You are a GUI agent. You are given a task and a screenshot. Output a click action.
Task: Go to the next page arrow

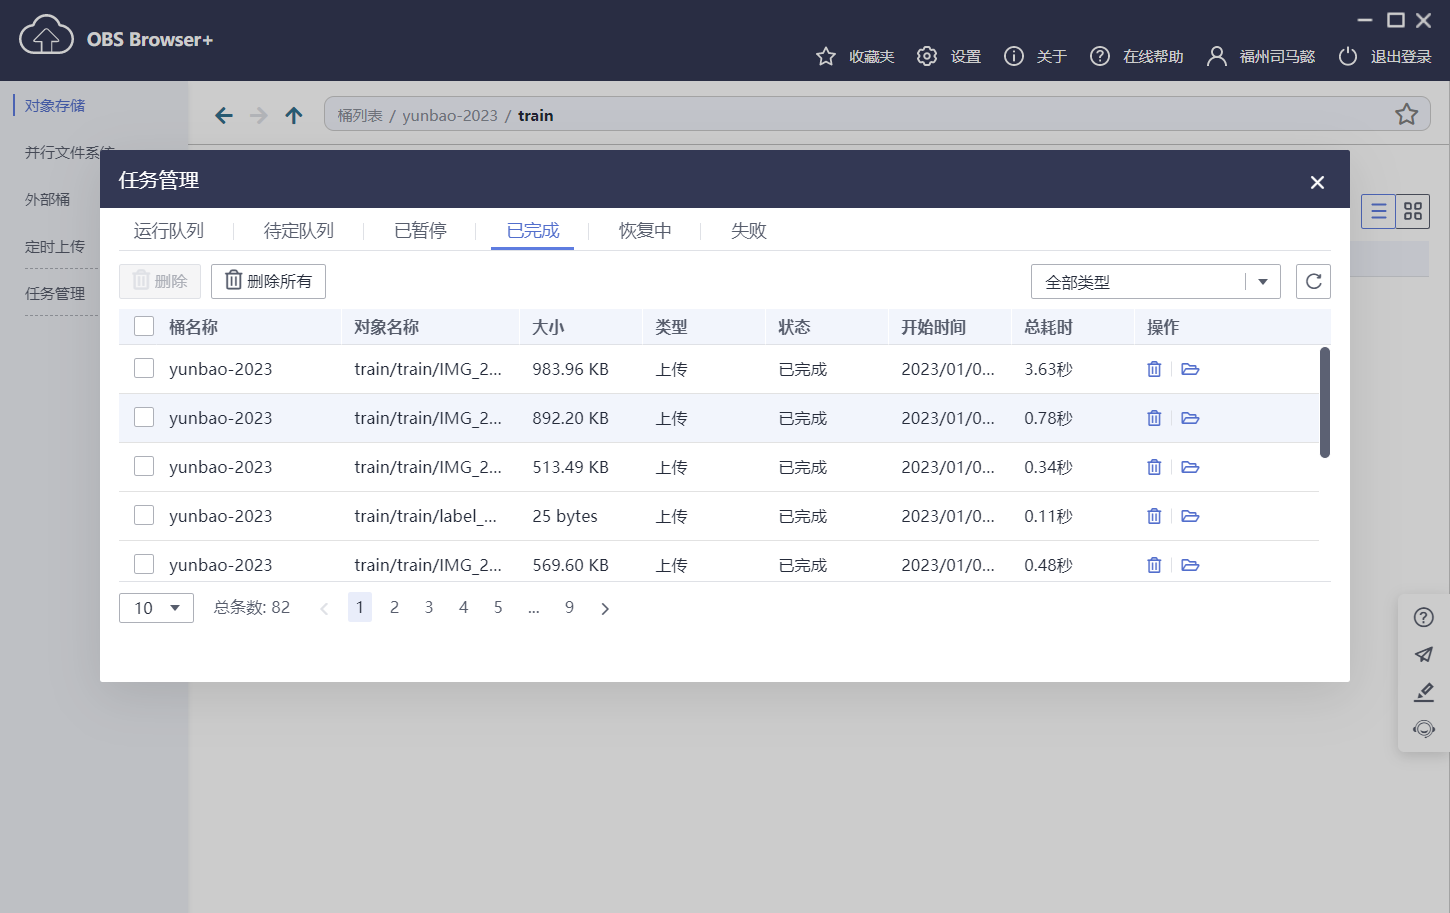coord(605,608)
